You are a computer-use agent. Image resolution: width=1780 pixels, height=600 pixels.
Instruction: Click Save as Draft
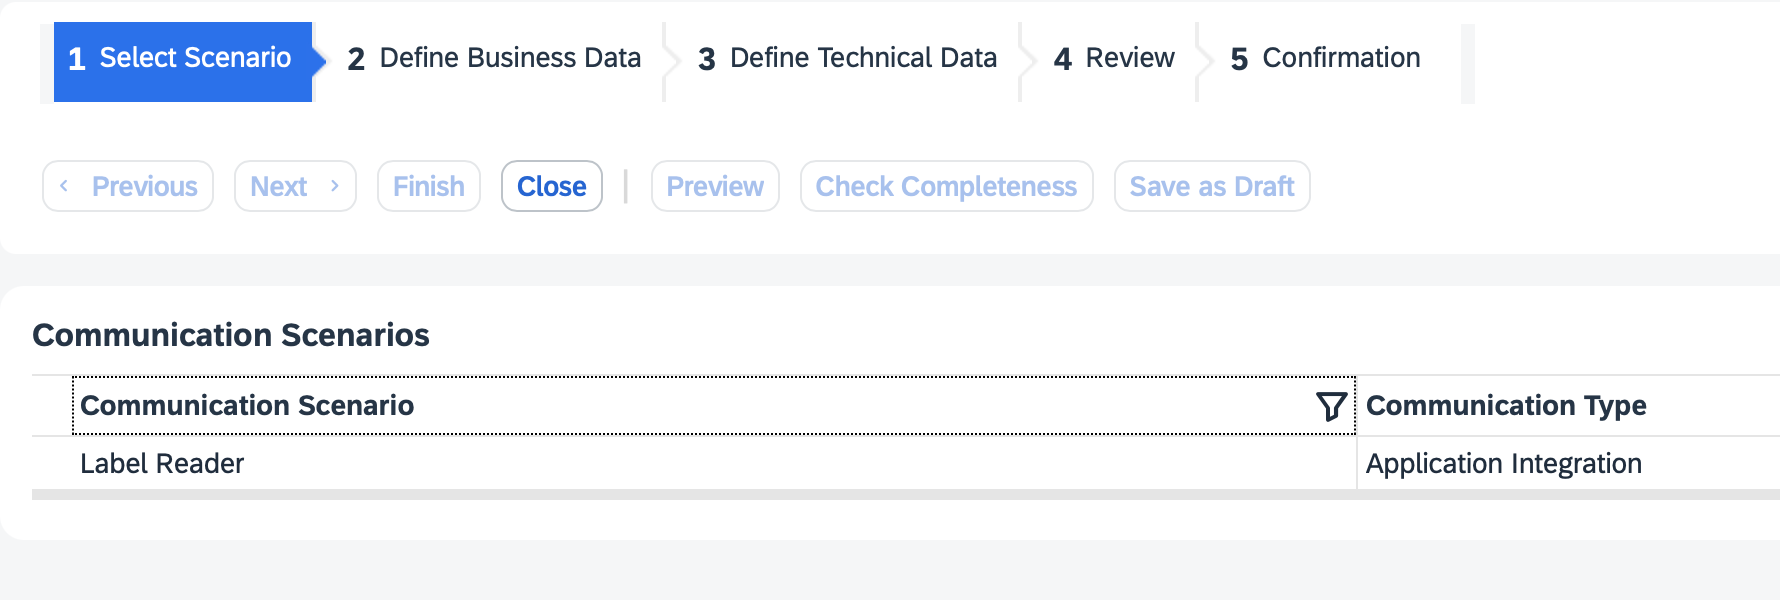1212,187
